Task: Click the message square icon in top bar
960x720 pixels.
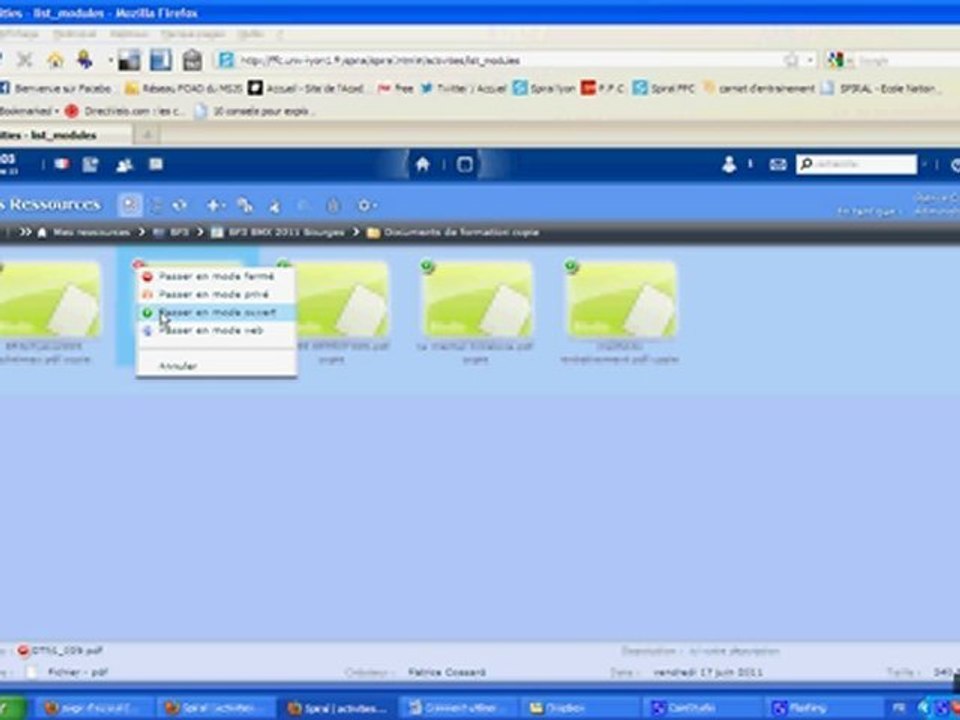Action: (156, 163)
